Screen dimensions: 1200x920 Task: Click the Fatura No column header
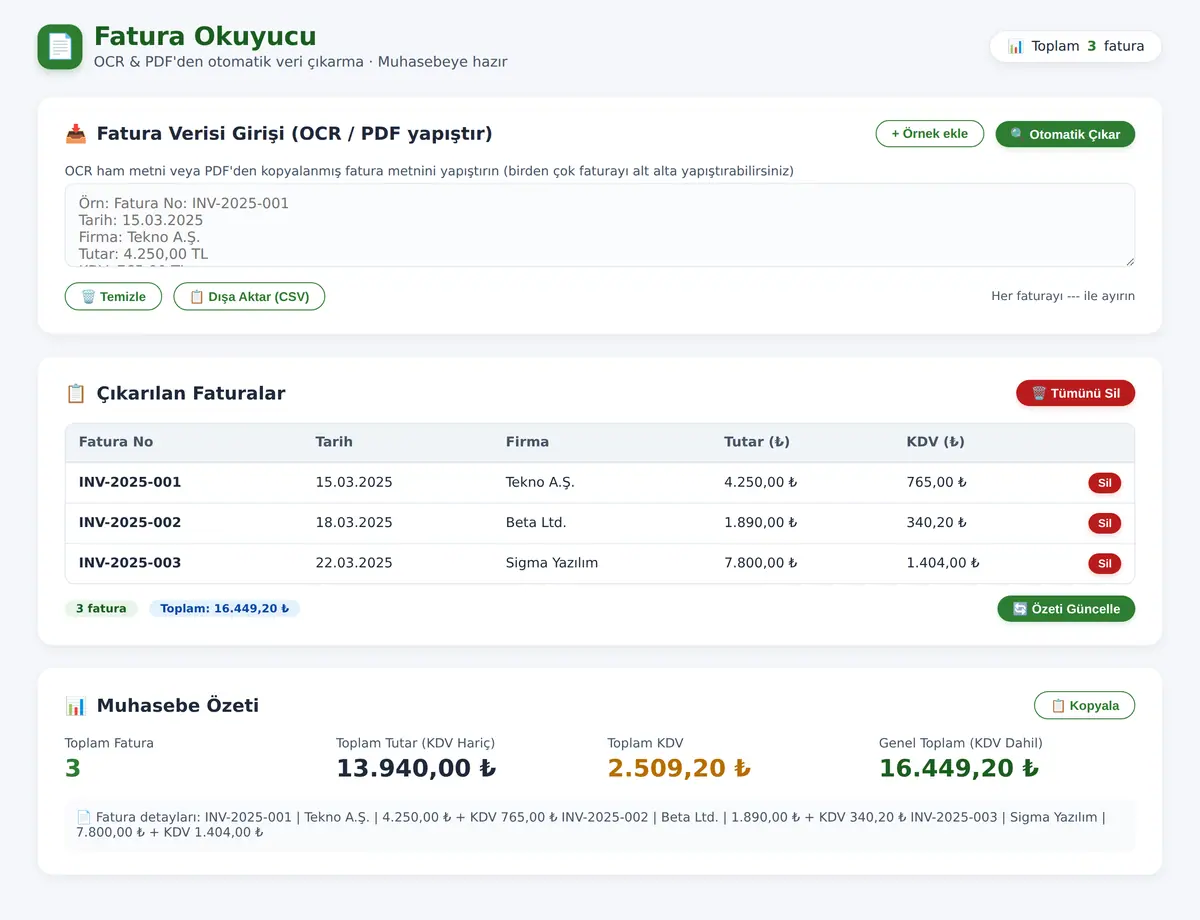[x=116, y=442]
